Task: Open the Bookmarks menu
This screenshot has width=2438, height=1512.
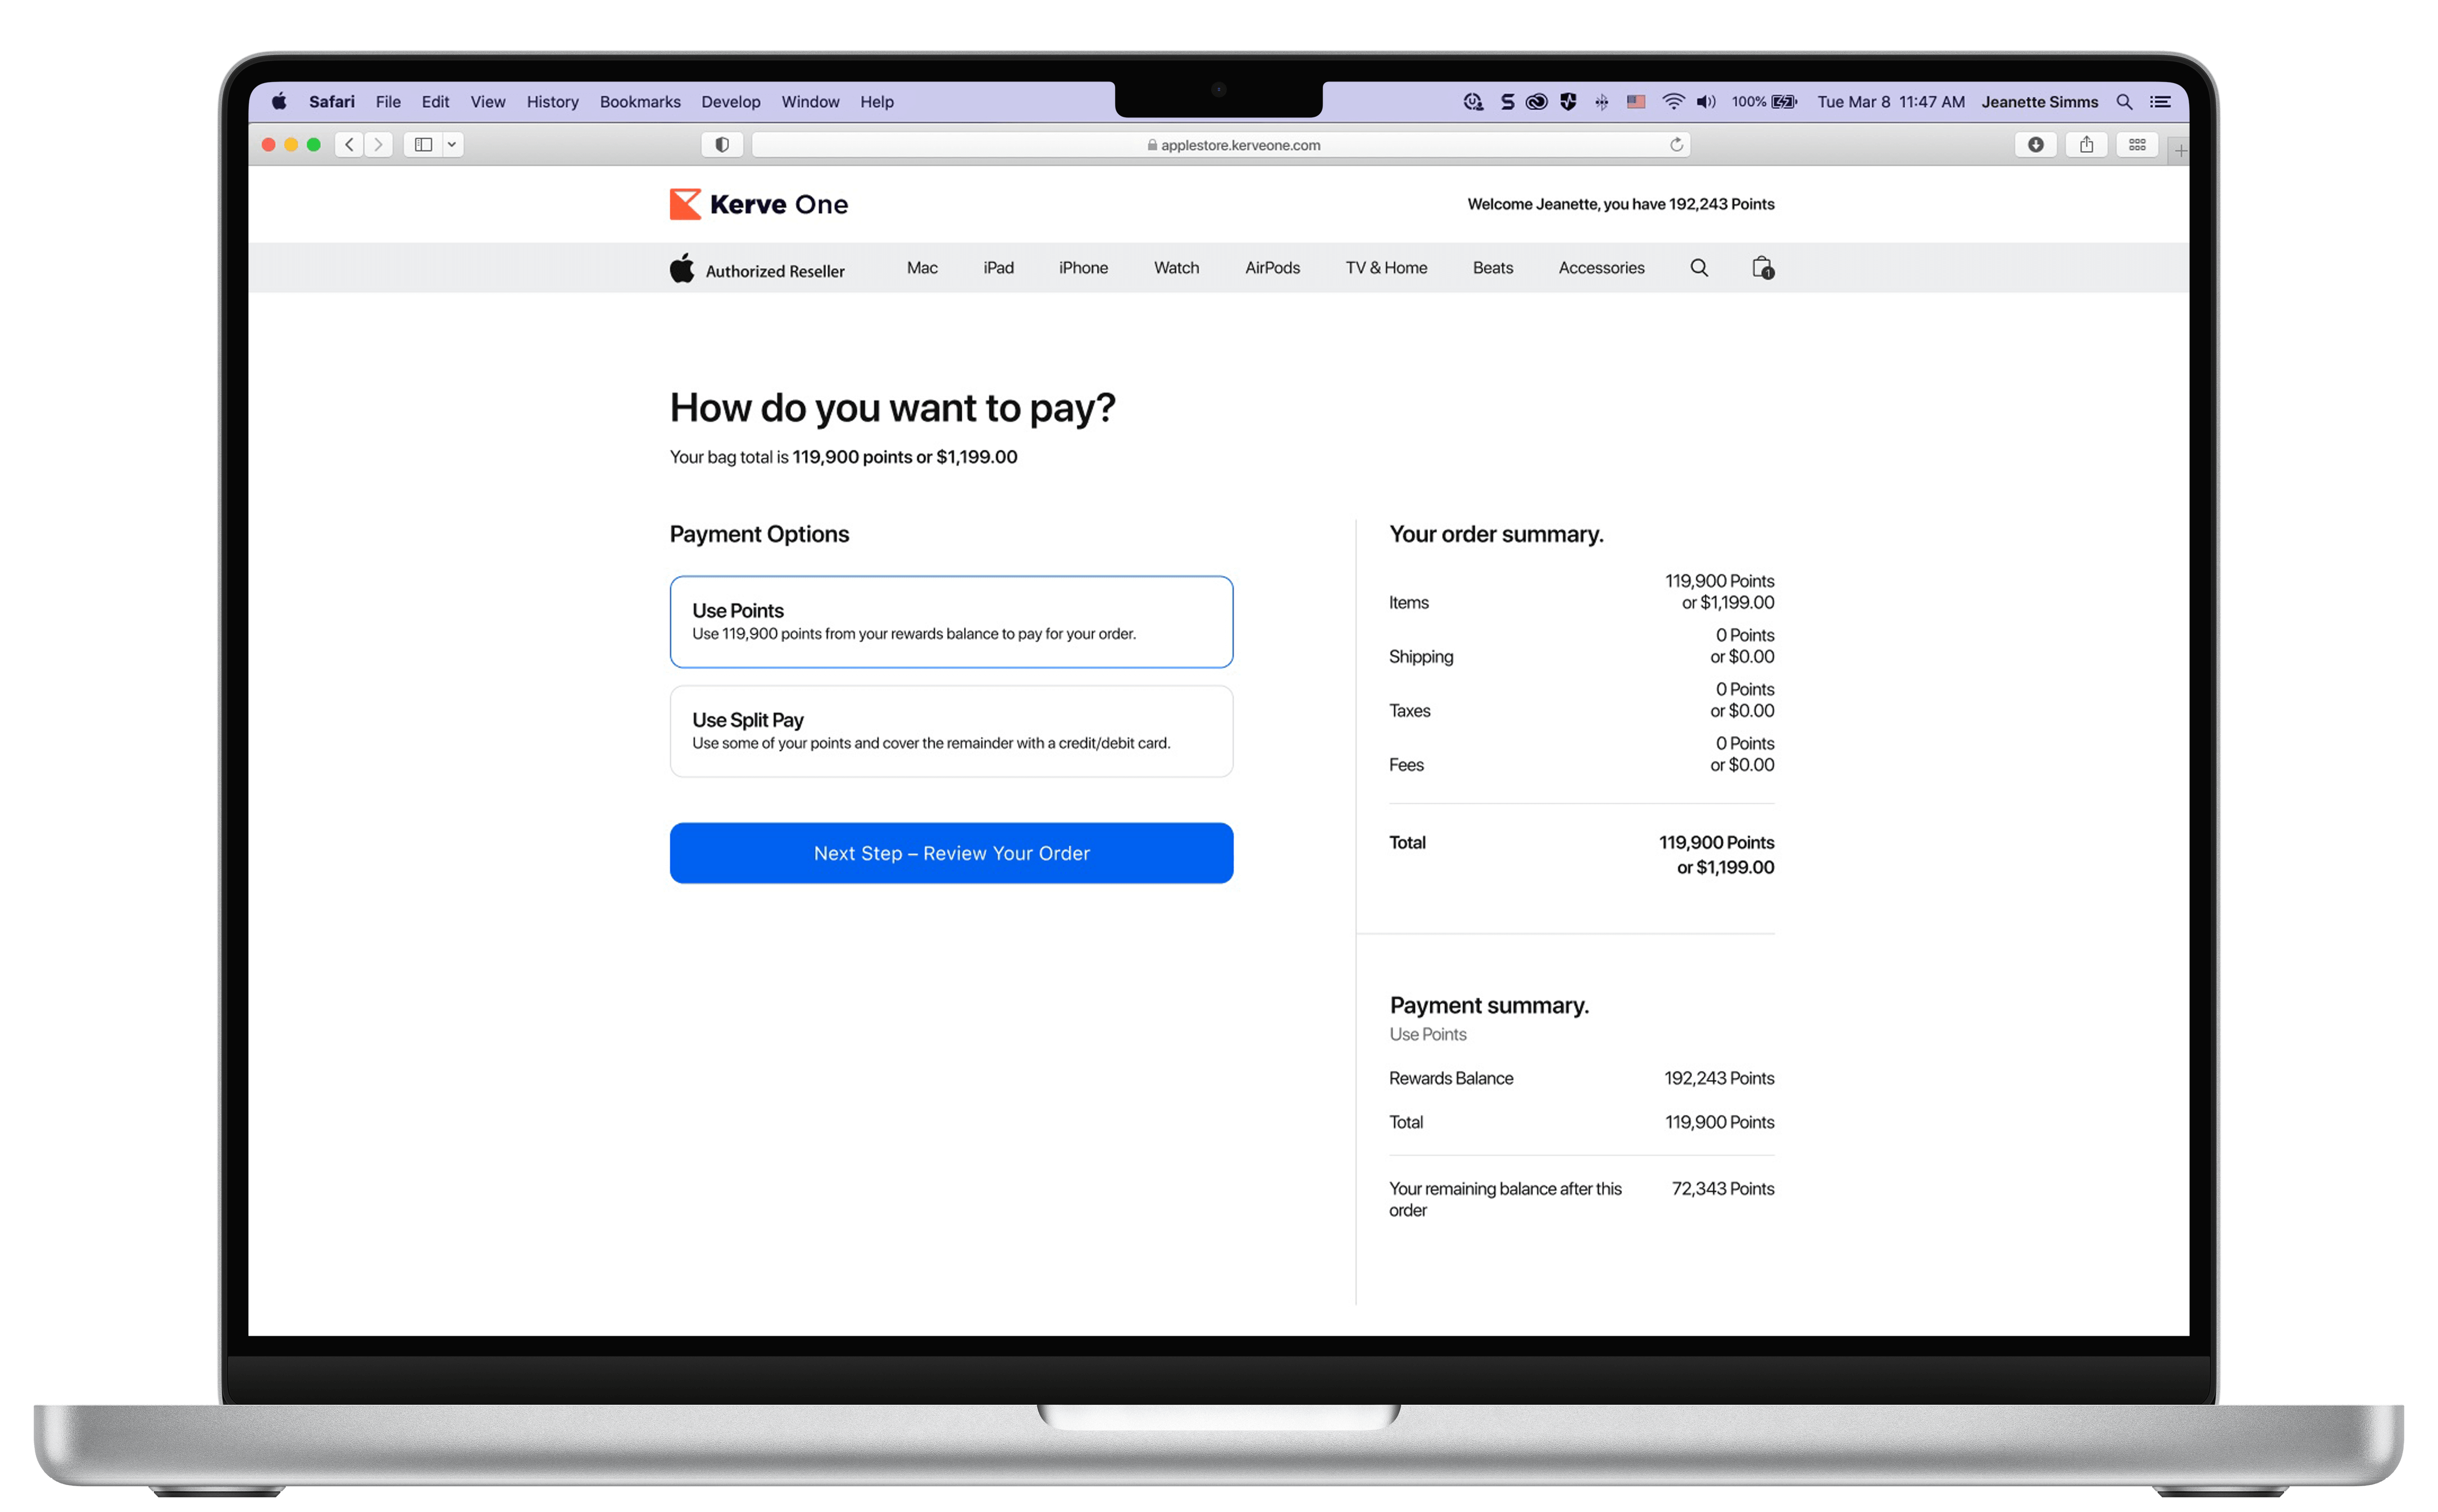Action: tap(639, 102)
